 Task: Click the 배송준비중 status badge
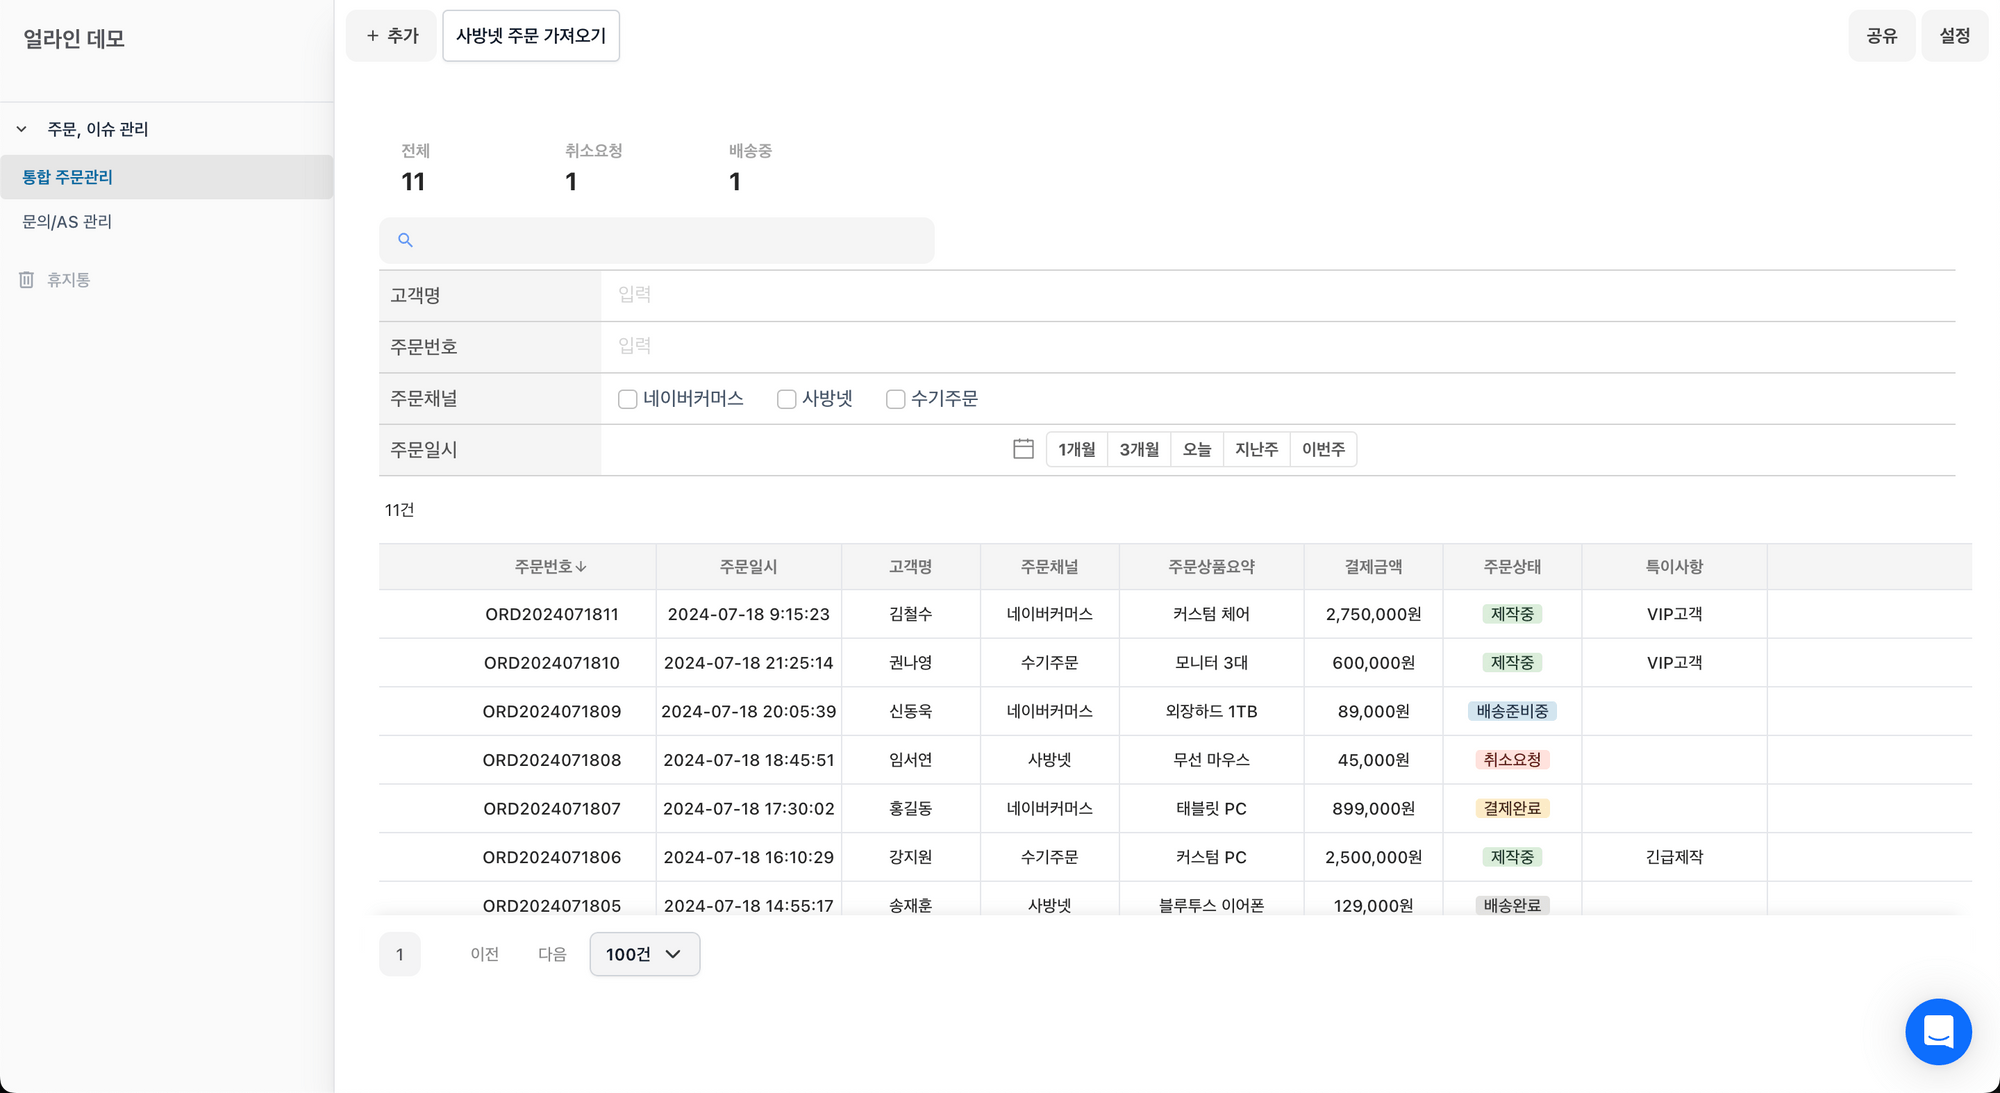click(1512, 711)
